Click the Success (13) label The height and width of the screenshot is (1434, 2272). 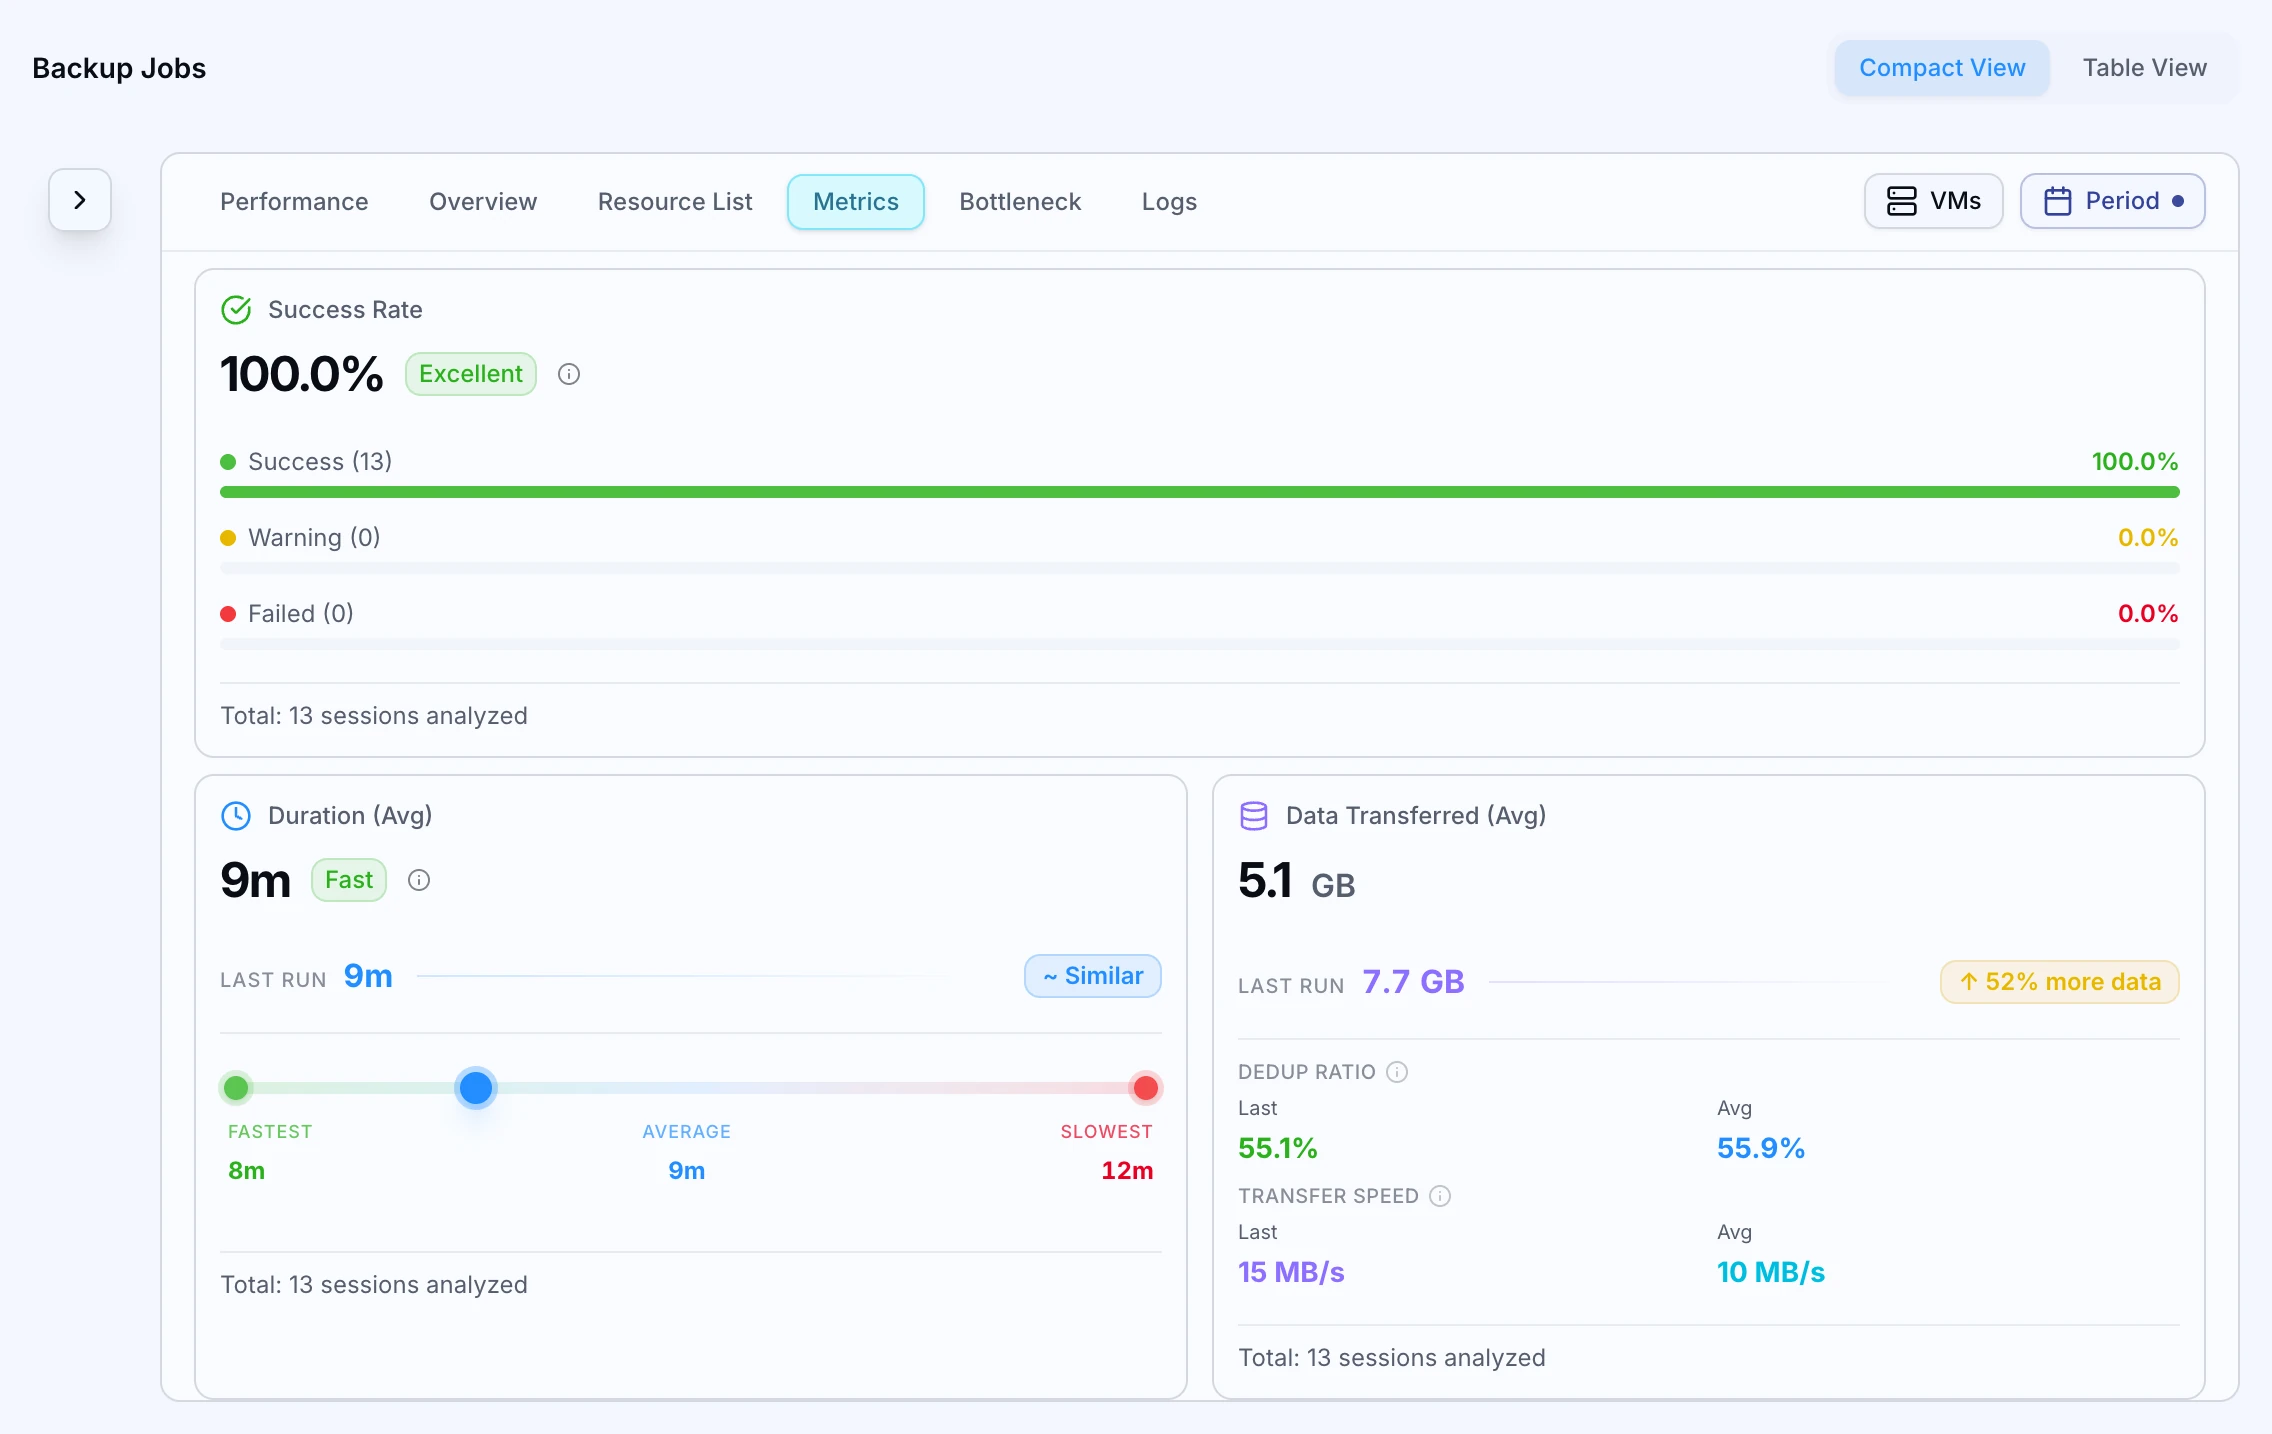point(320,462)
